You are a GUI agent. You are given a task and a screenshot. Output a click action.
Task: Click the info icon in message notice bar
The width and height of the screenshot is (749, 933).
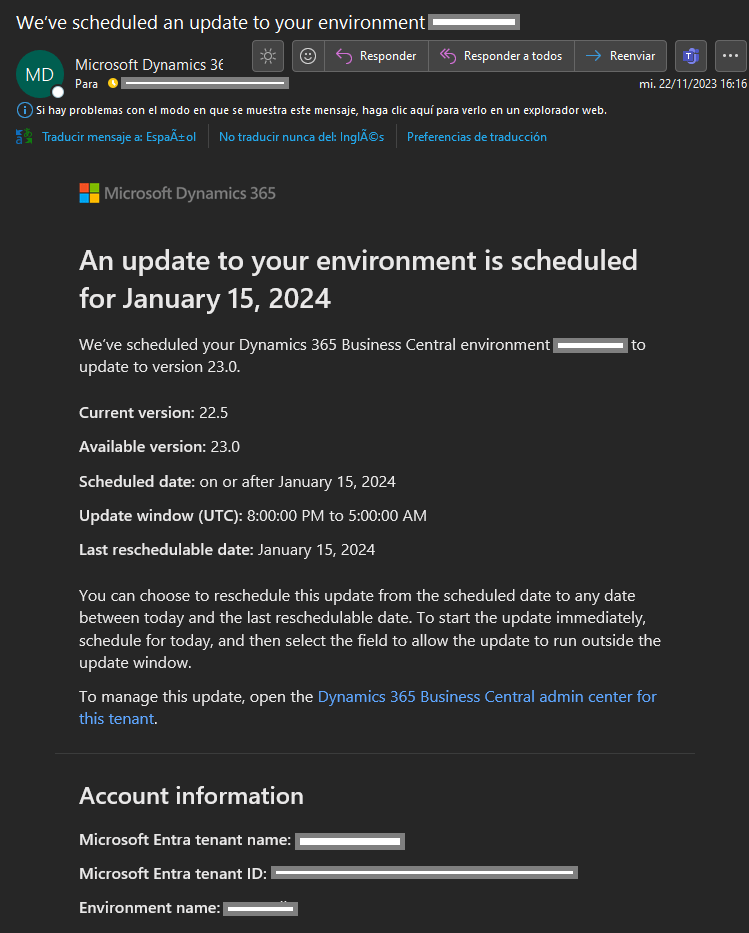[25, 109]
